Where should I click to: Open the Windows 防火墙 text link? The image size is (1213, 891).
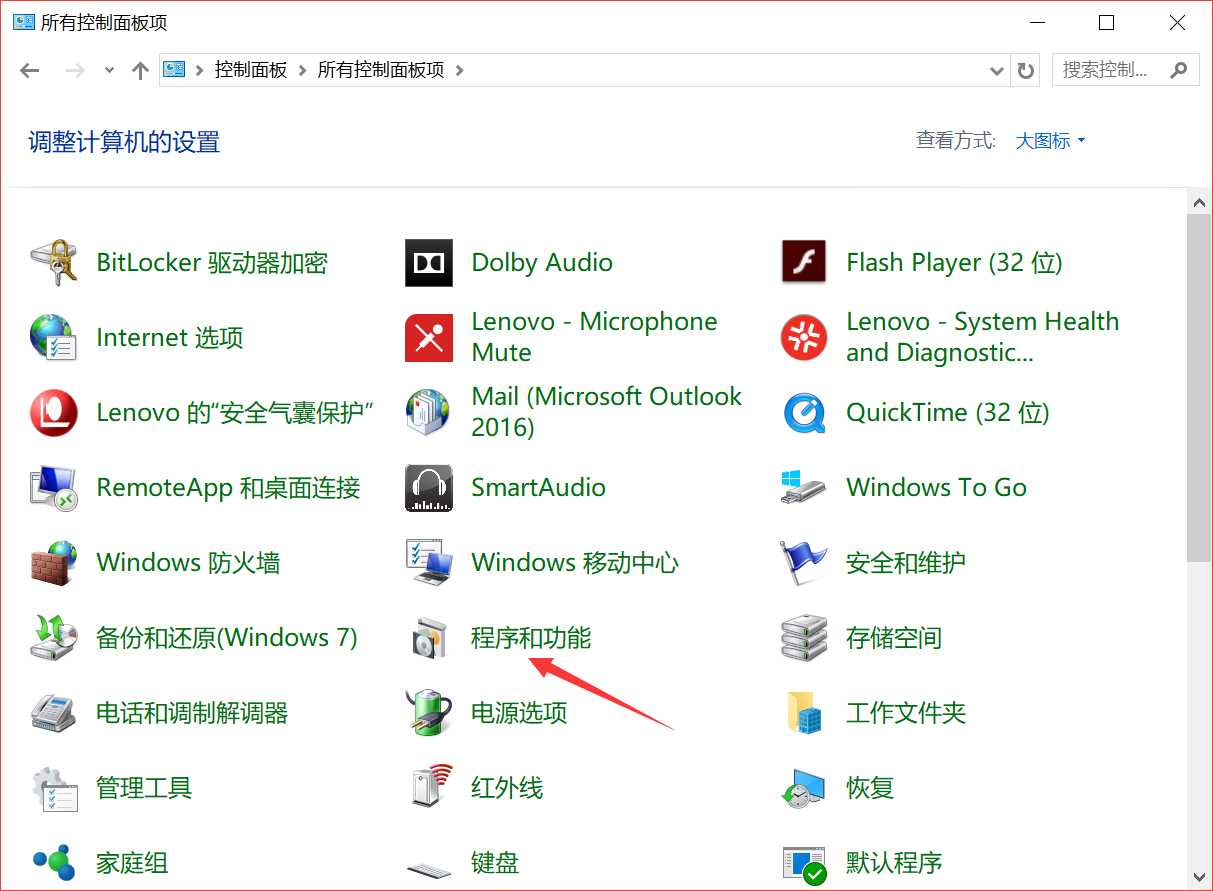[x=188, y=563]
